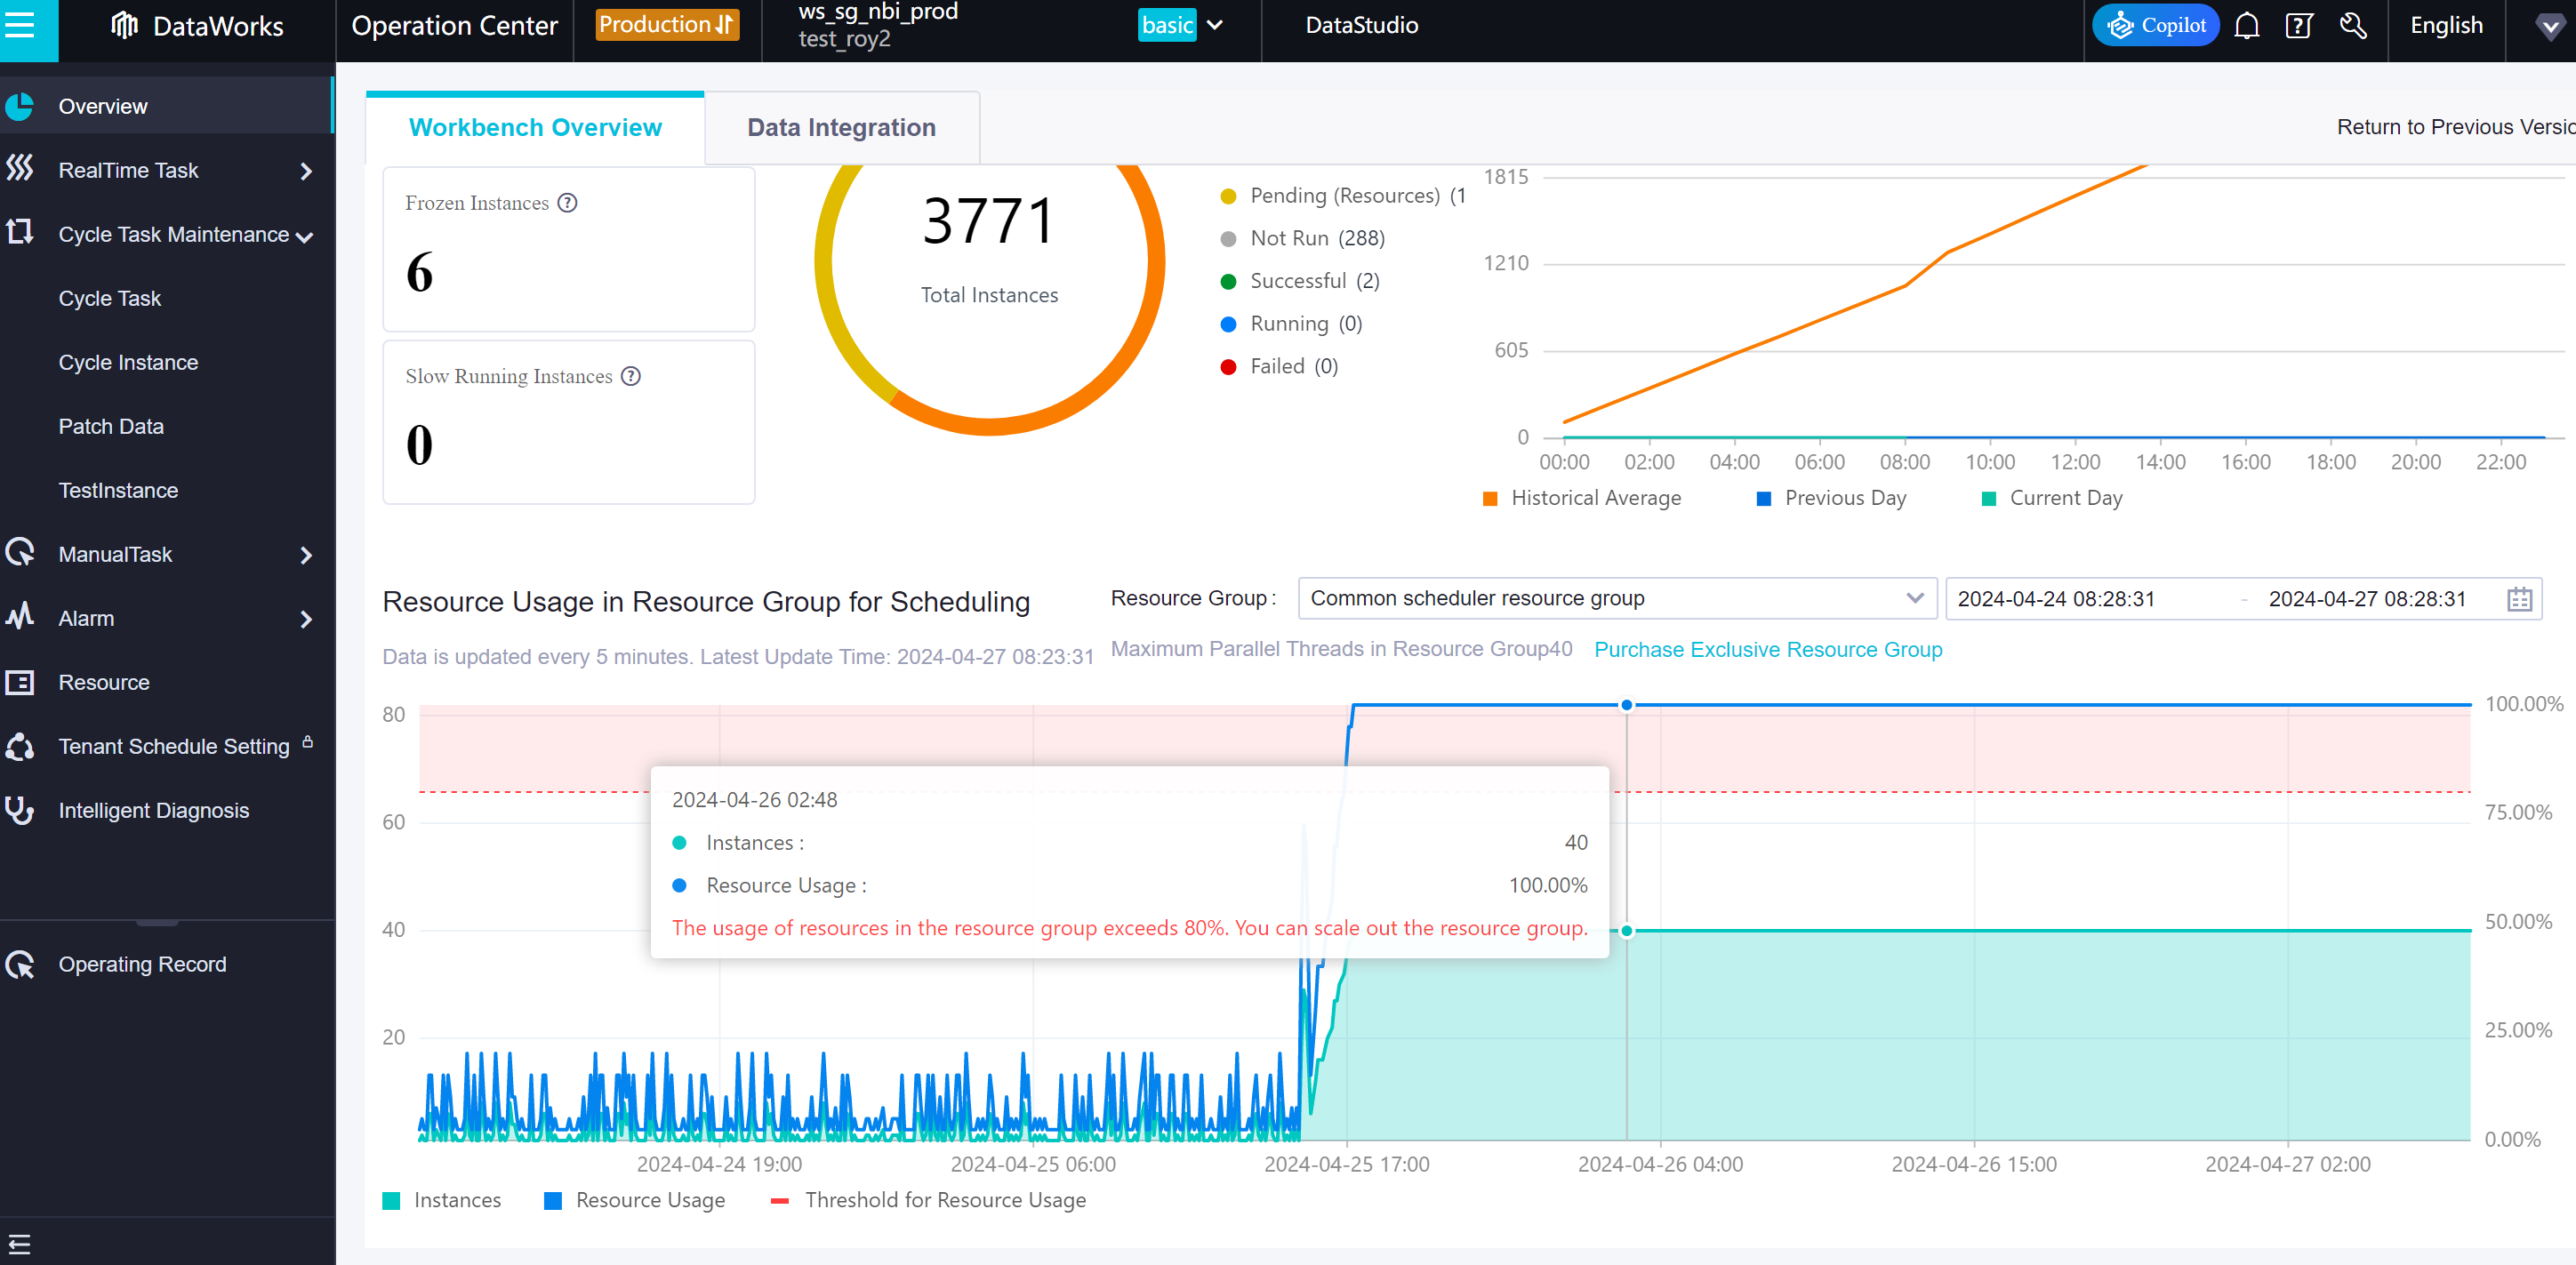This screenshot has height=1265, width=2576.
Task: Click the resource usage data point marker
Action: [x=1626, y=705]
